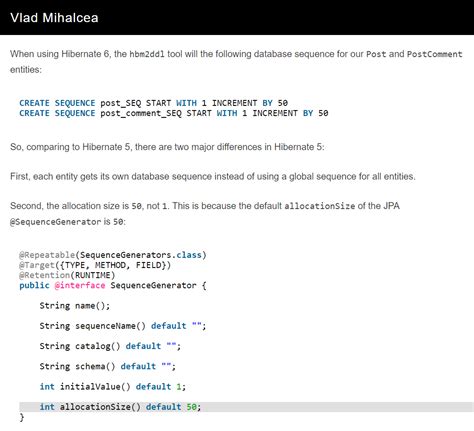
Task: Click the 'String catalog()' code line
Action: click(x=110, y=346)
